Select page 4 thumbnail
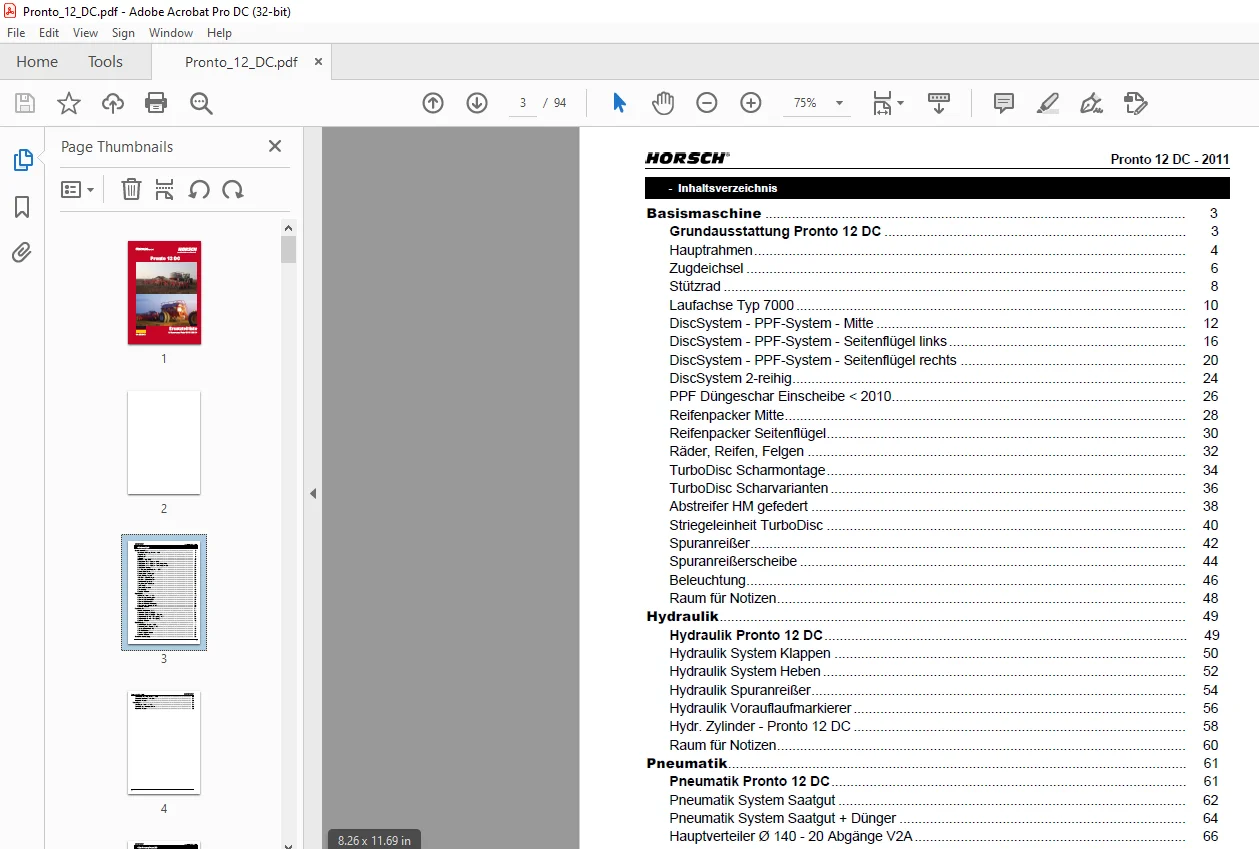 click(x=164, y=742)
